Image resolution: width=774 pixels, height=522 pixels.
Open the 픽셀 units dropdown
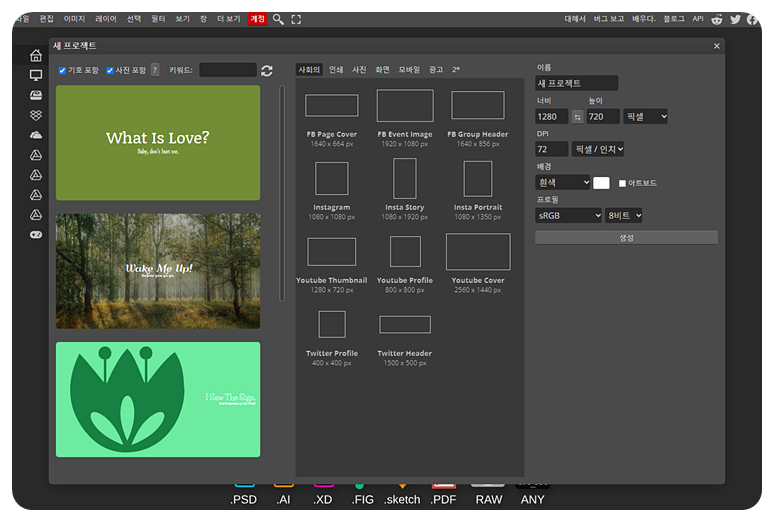tap(646, 117)
